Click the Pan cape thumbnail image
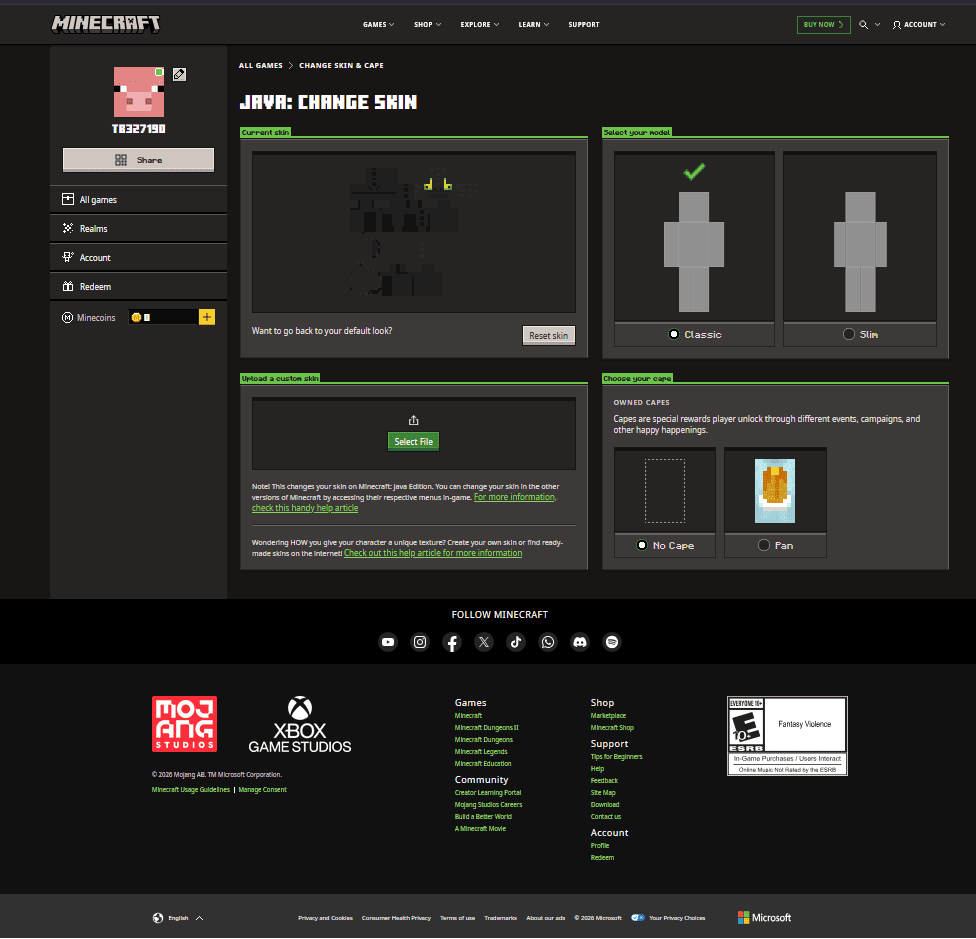976x939 pixels. (x=775, y=491)
